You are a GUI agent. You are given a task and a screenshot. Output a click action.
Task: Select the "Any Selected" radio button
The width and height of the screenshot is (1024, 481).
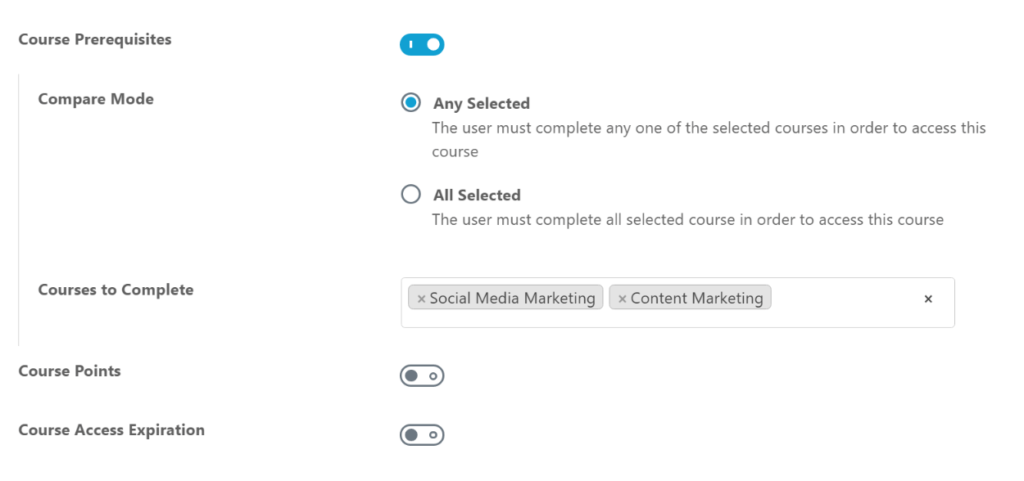tap(411, 103)
